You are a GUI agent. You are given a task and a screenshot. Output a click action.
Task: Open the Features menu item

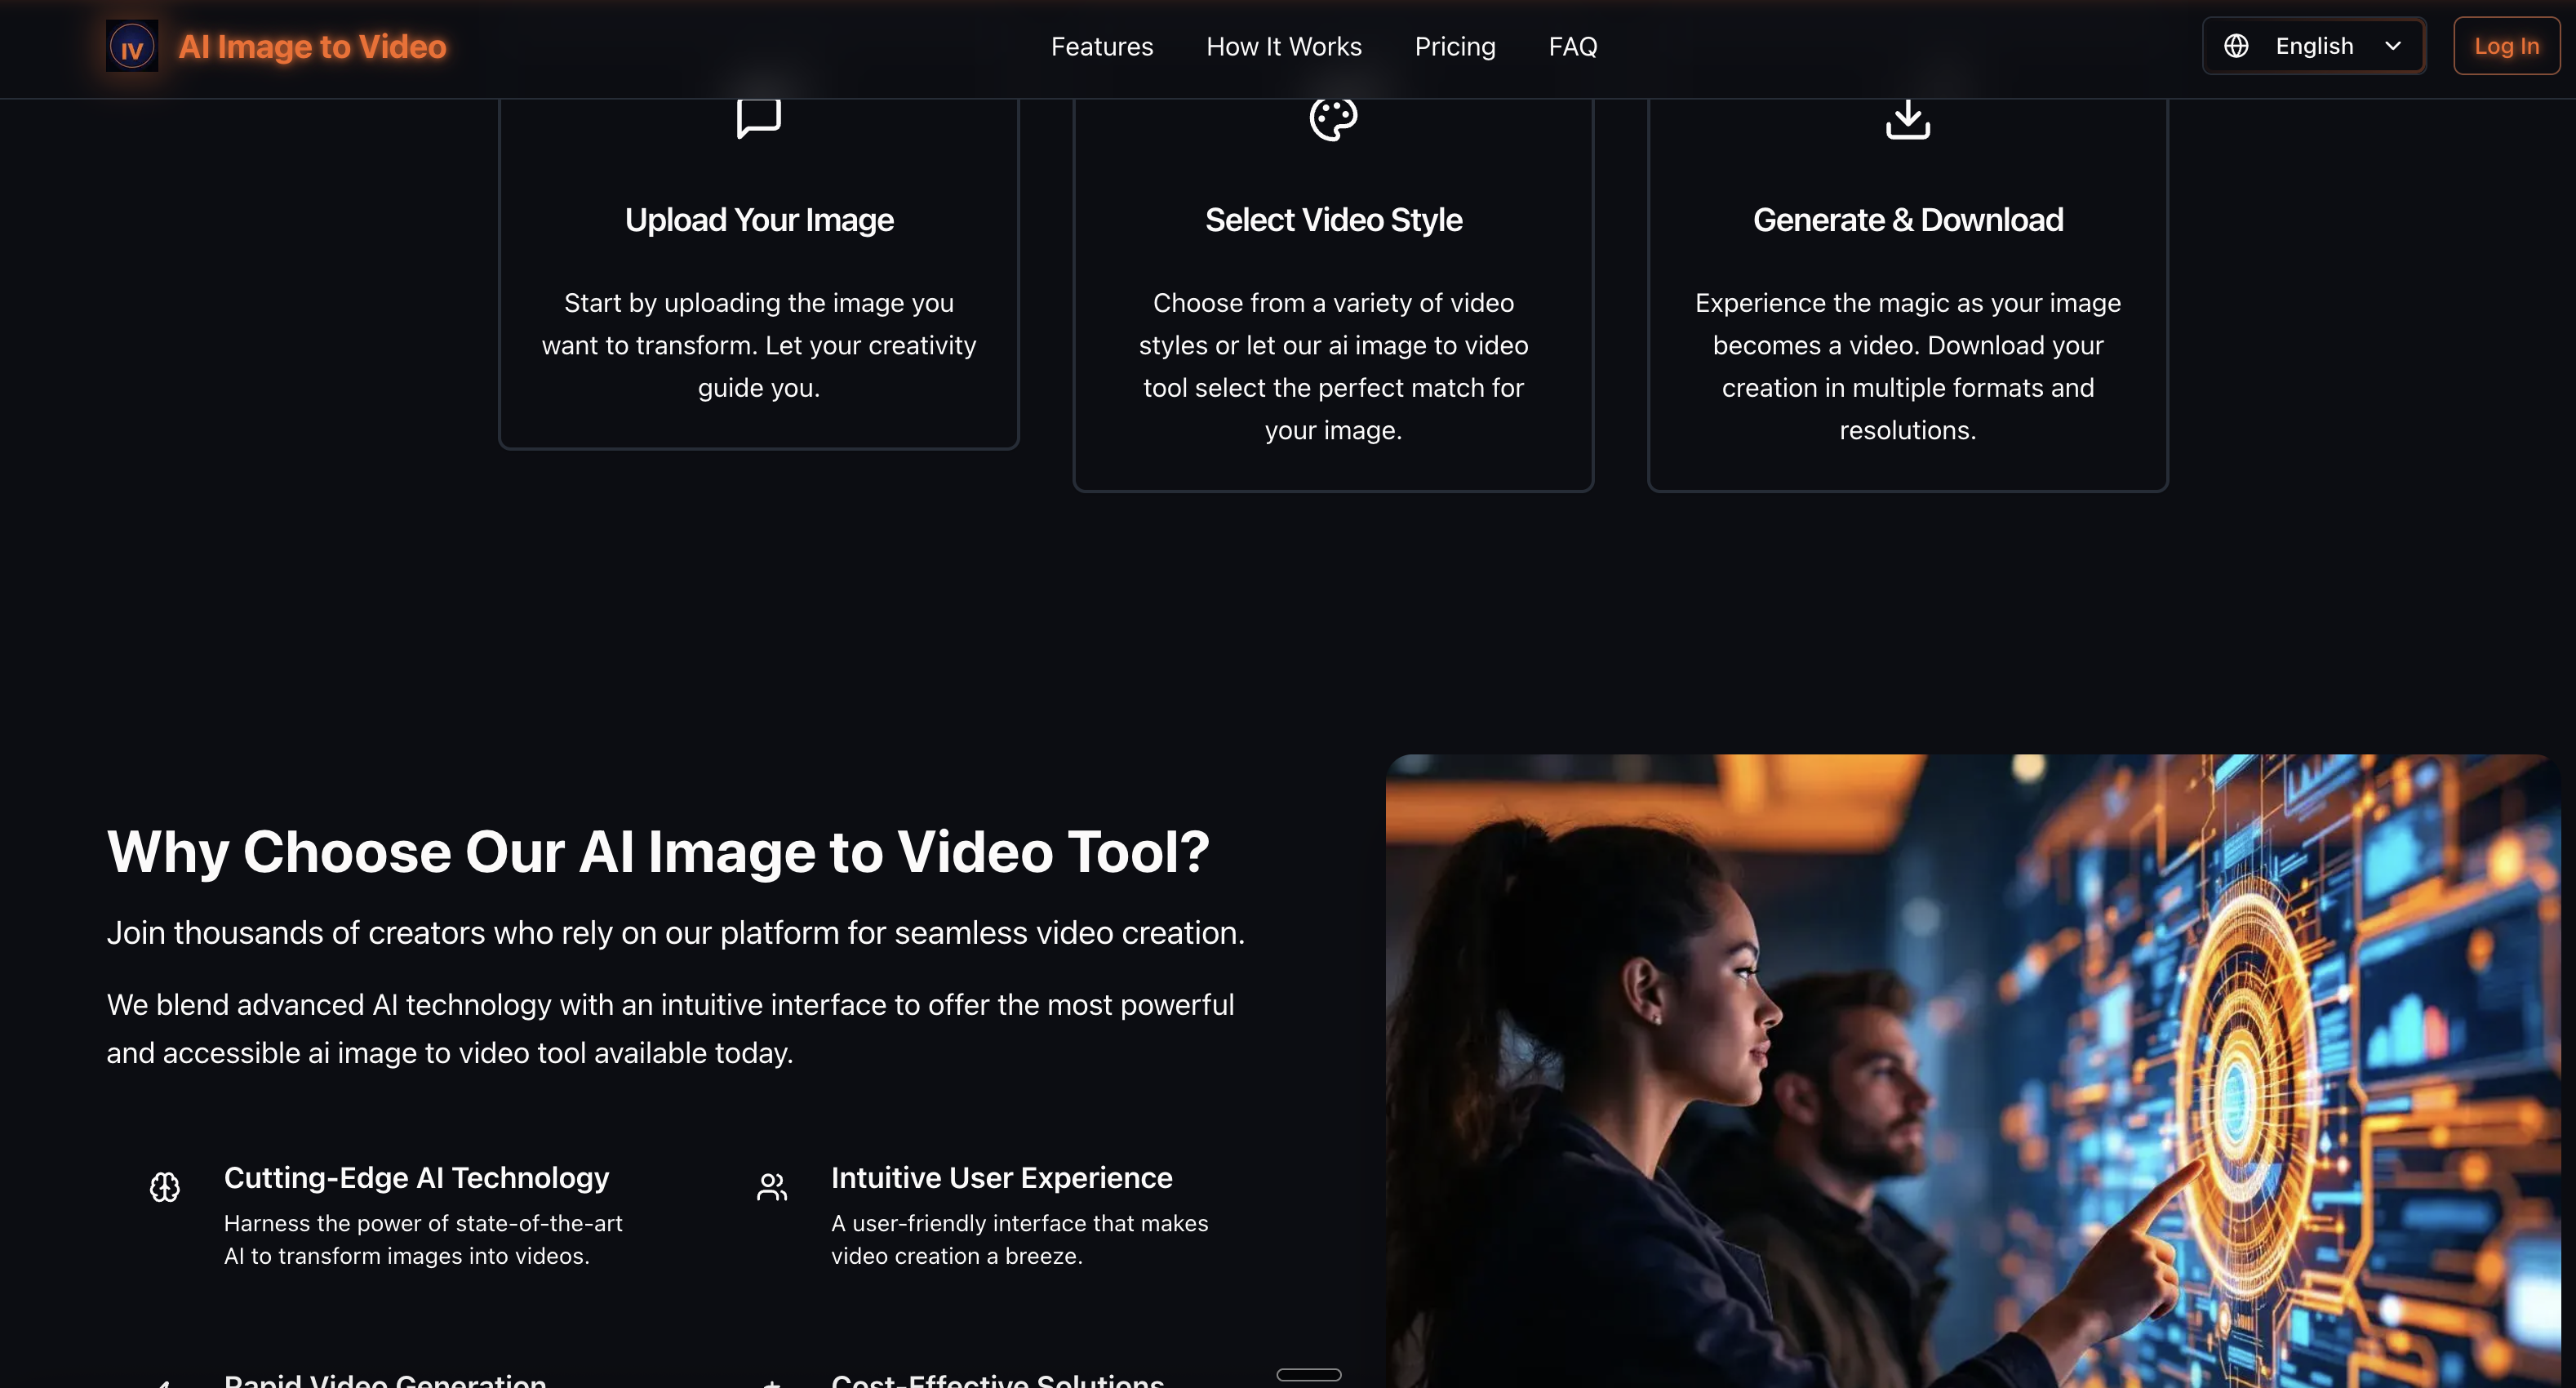tap(1102, 46)
